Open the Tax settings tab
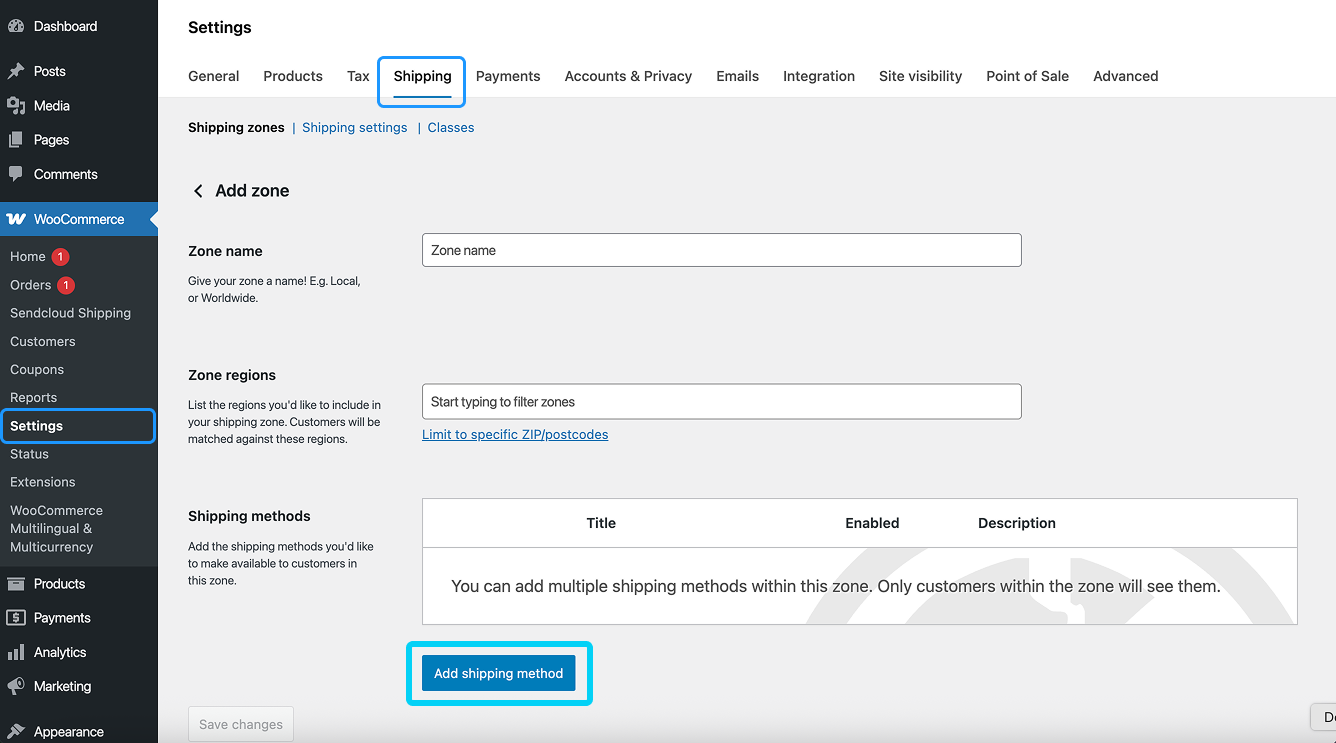The image size is (1336, 743). (x=358, y=76)
